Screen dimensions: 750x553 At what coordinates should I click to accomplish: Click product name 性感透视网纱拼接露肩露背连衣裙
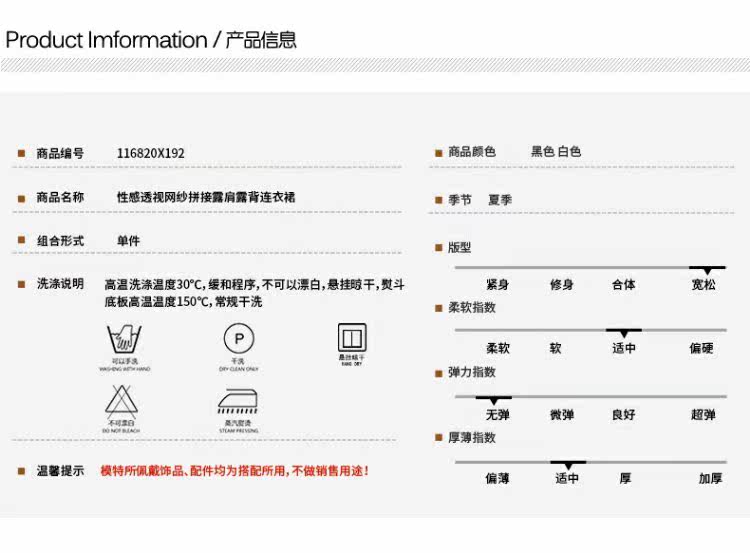click(x=206, y=197)
